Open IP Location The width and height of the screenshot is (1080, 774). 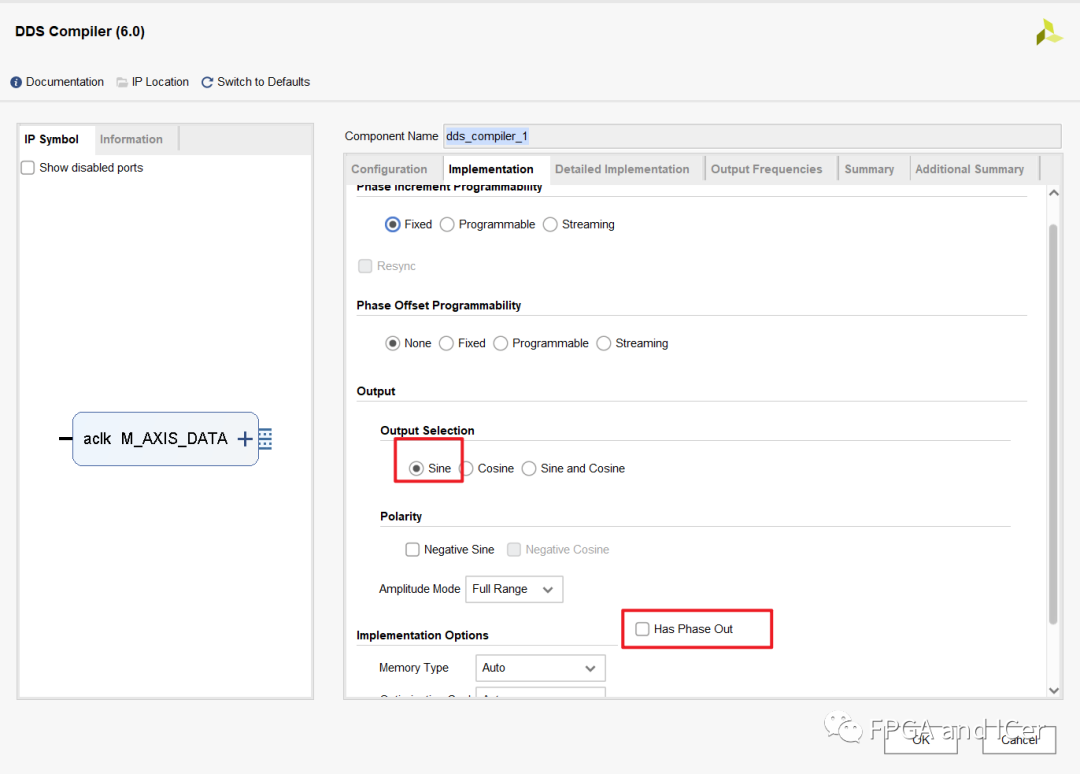[x=152, y=82]
